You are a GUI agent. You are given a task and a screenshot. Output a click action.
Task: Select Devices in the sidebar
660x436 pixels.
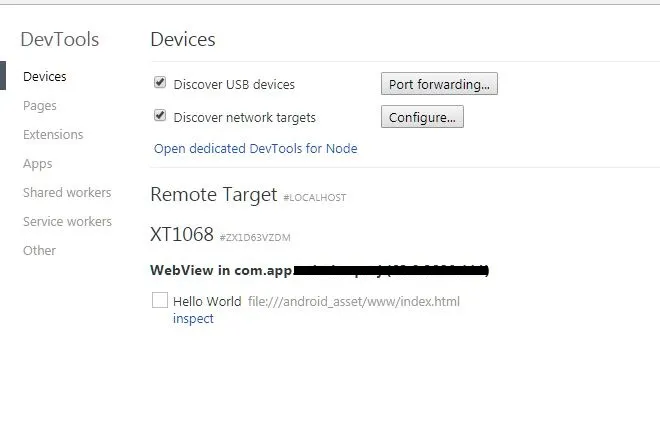45,76
